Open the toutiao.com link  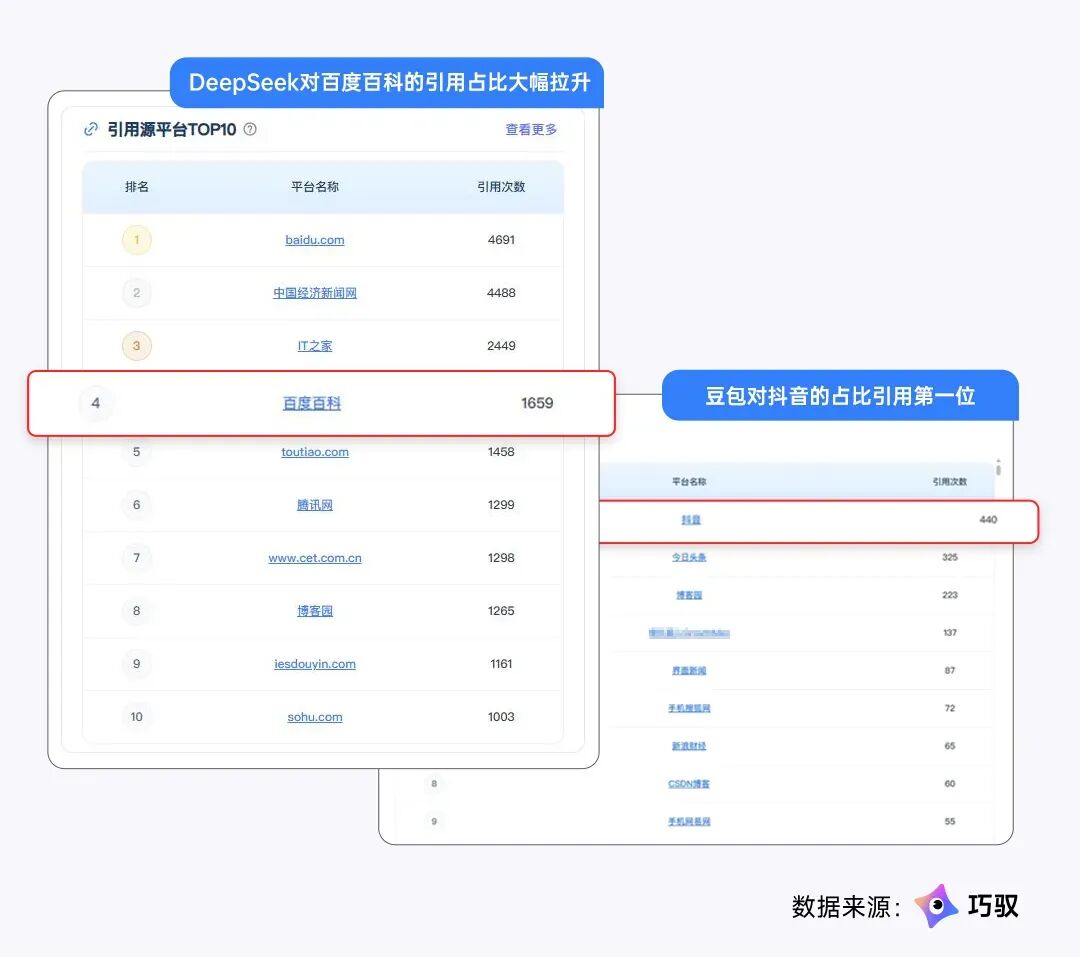tap(315, 452)
